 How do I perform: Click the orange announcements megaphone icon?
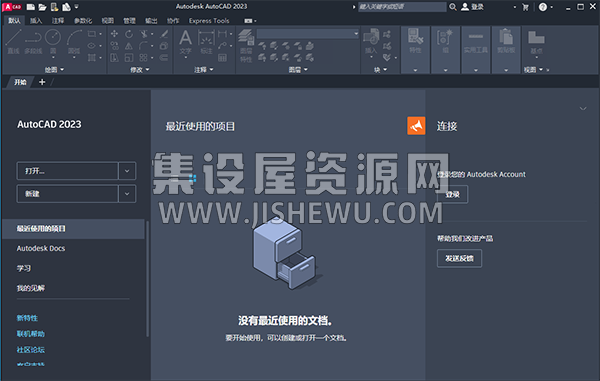[x=416, y=125]
